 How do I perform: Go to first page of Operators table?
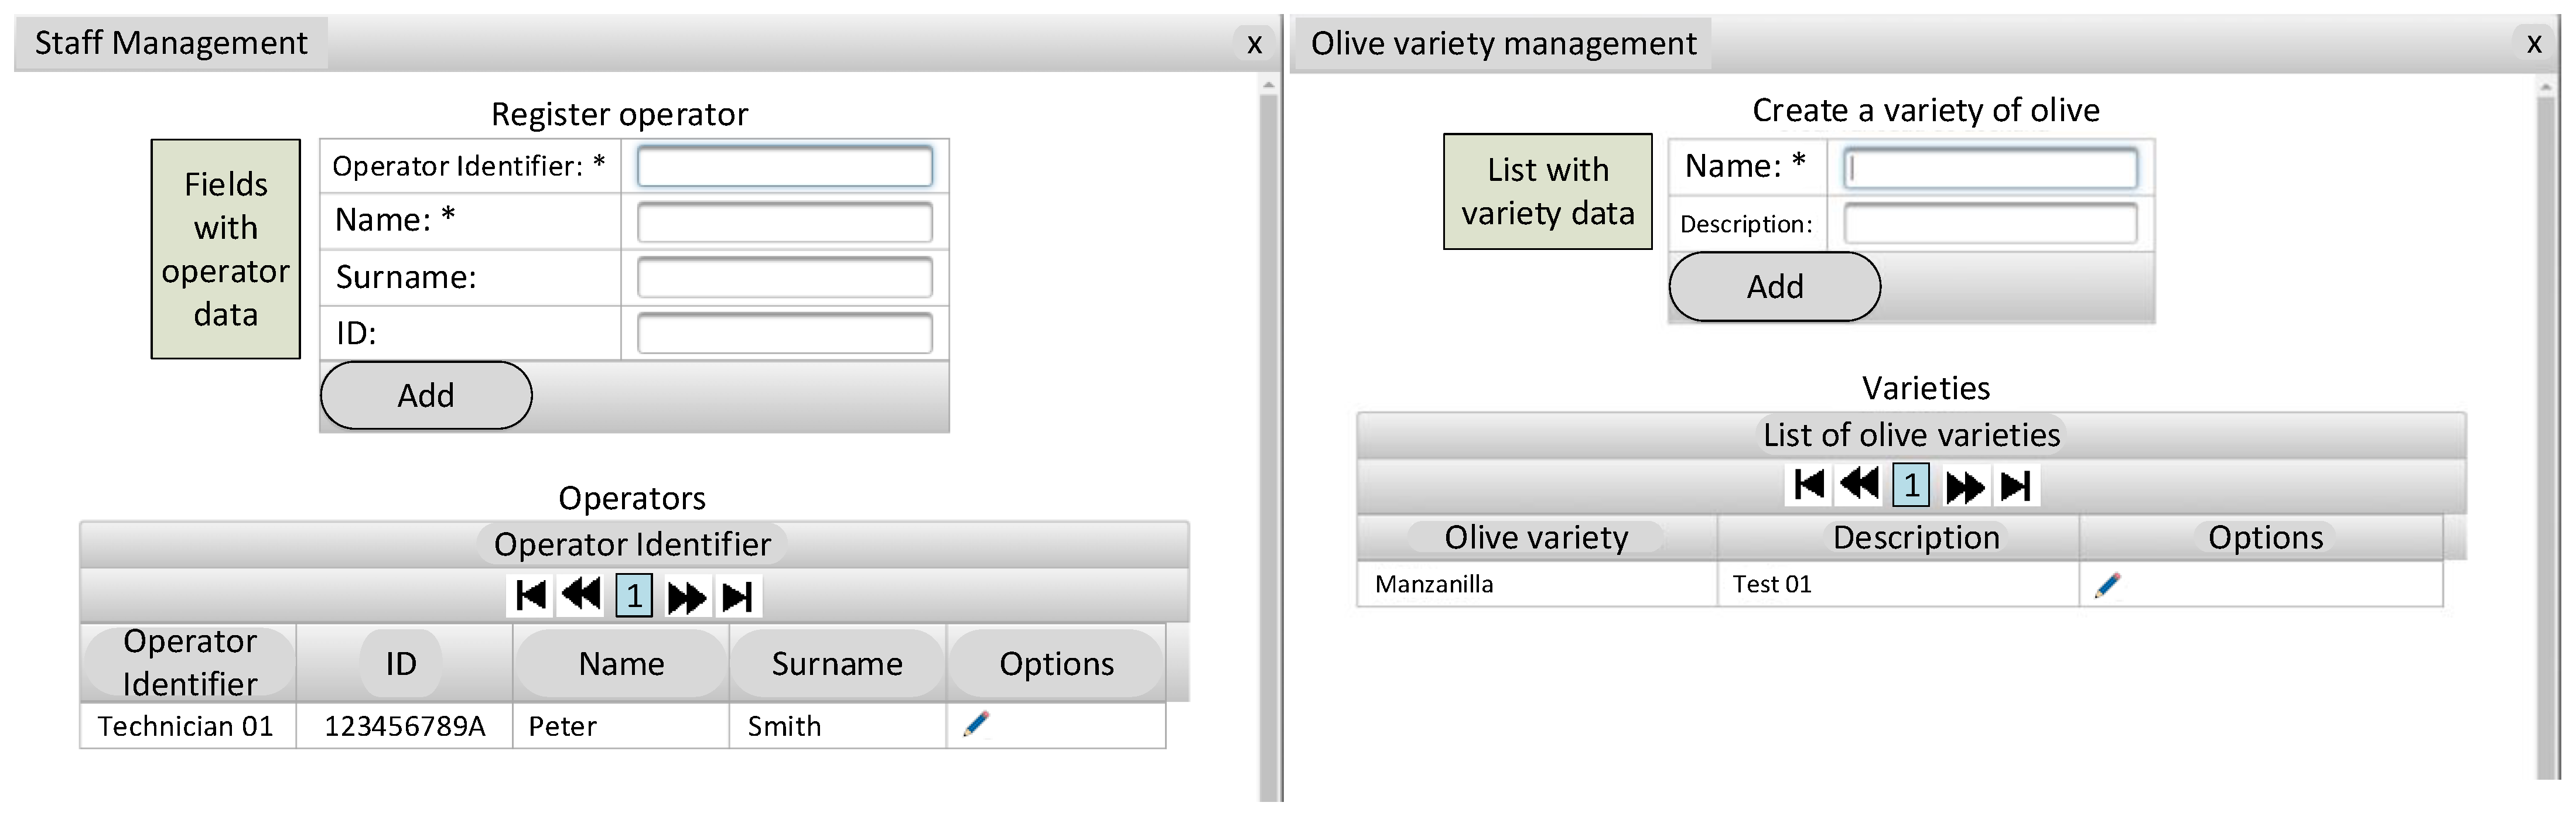coord(531,596)
